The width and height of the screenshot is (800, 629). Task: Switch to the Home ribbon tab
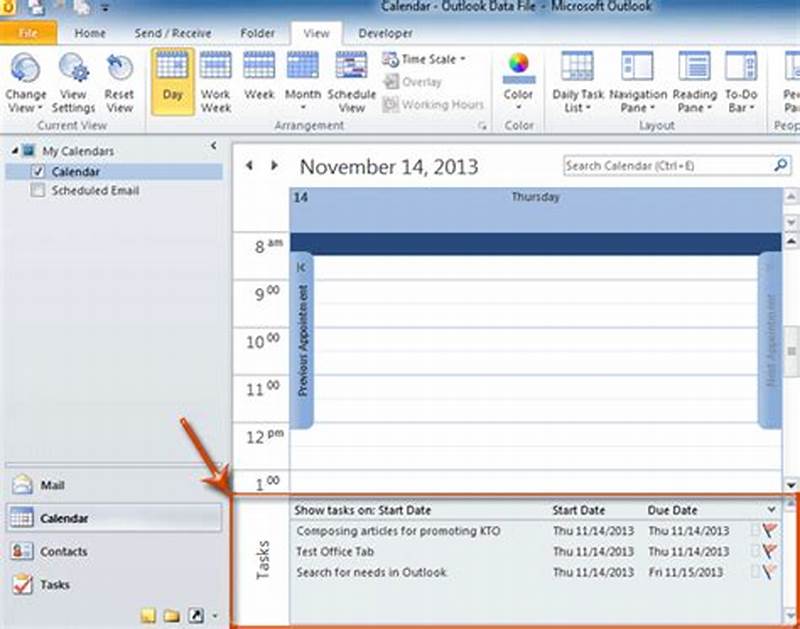click(x=91, y=32)
